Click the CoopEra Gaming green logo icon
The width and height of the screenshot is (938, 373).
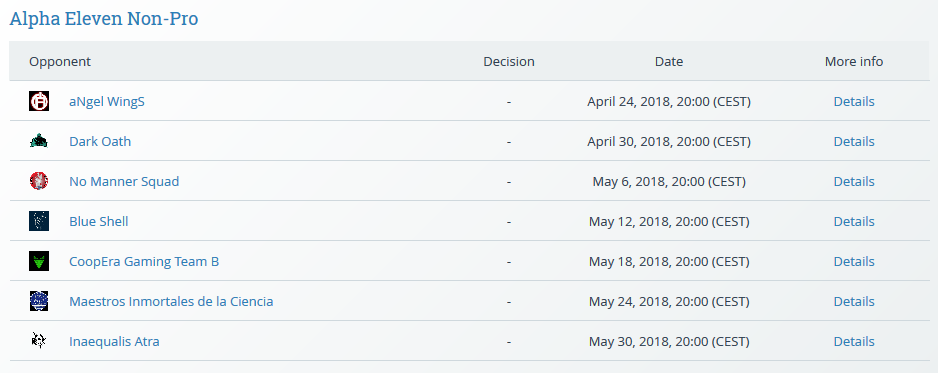tap(39, 261)
